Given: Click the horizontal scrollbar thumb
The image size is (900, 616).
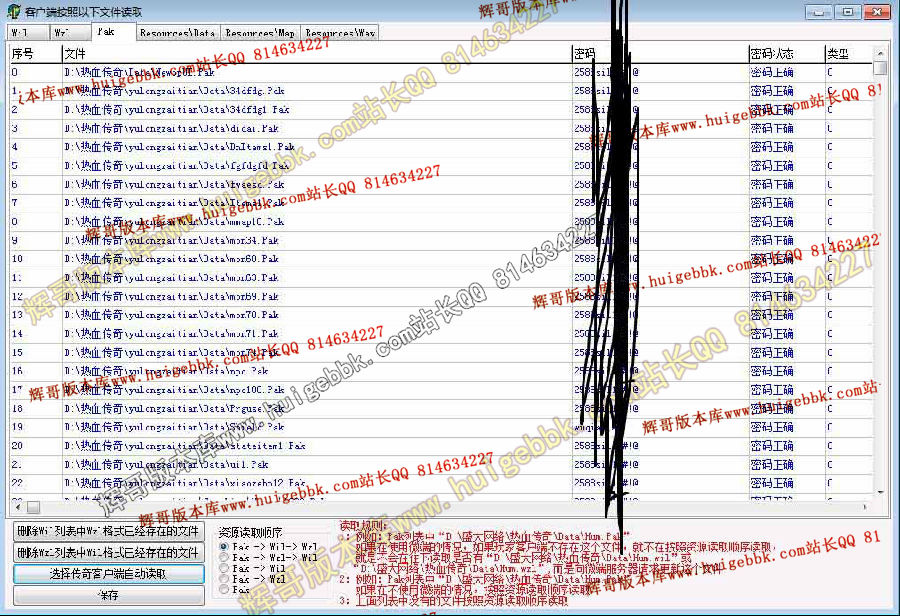Looking at the screenshot, I should 33,507.
